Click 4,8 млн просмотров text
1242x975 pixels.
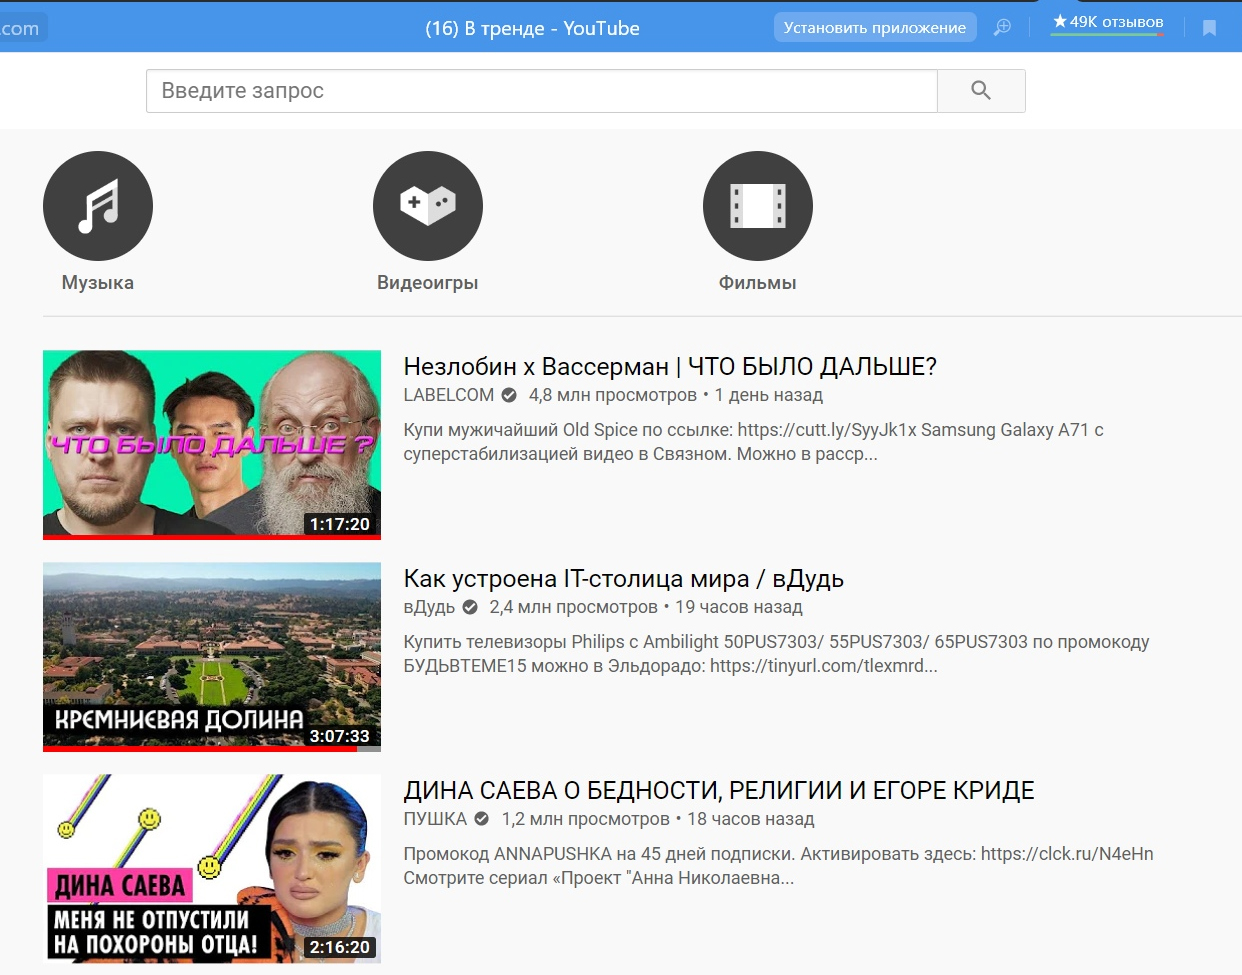(x=613, y=395)
